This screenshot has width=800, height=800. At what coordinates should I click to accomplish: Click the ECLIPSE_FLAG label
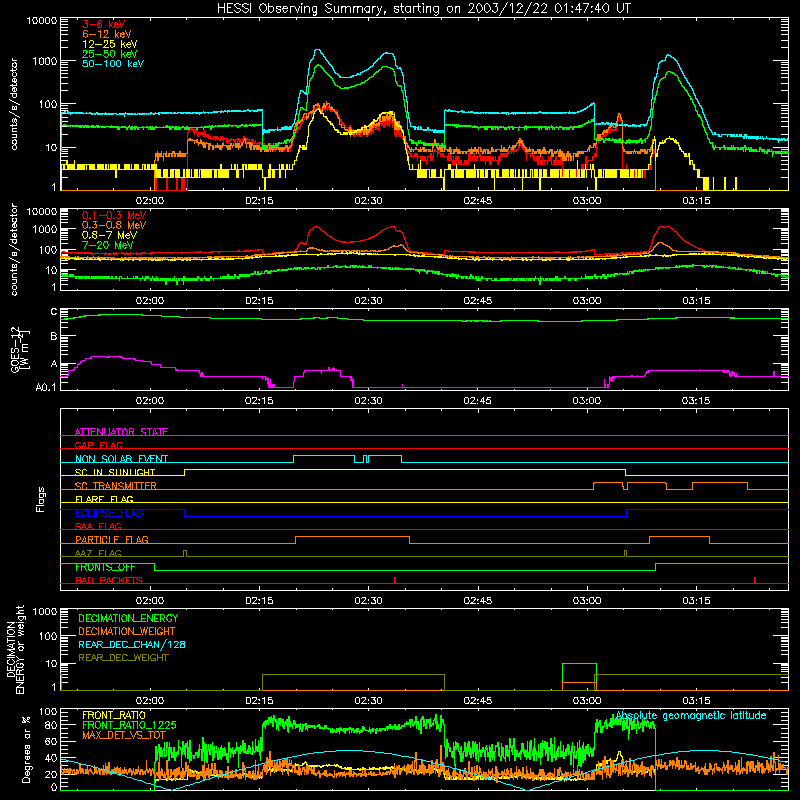click(x=109, y=513)
